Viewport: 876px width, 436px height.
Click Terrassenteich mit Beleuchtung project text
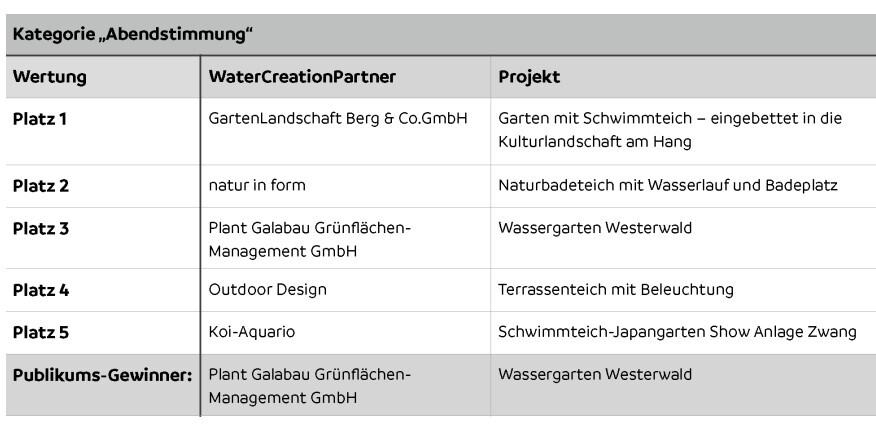(x=616, y=290)
